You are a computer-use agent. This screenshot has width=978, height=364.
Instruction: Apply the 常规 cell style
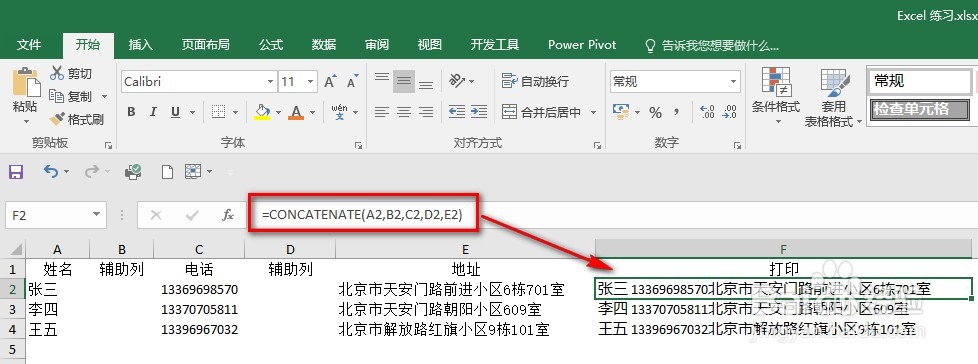919,81
